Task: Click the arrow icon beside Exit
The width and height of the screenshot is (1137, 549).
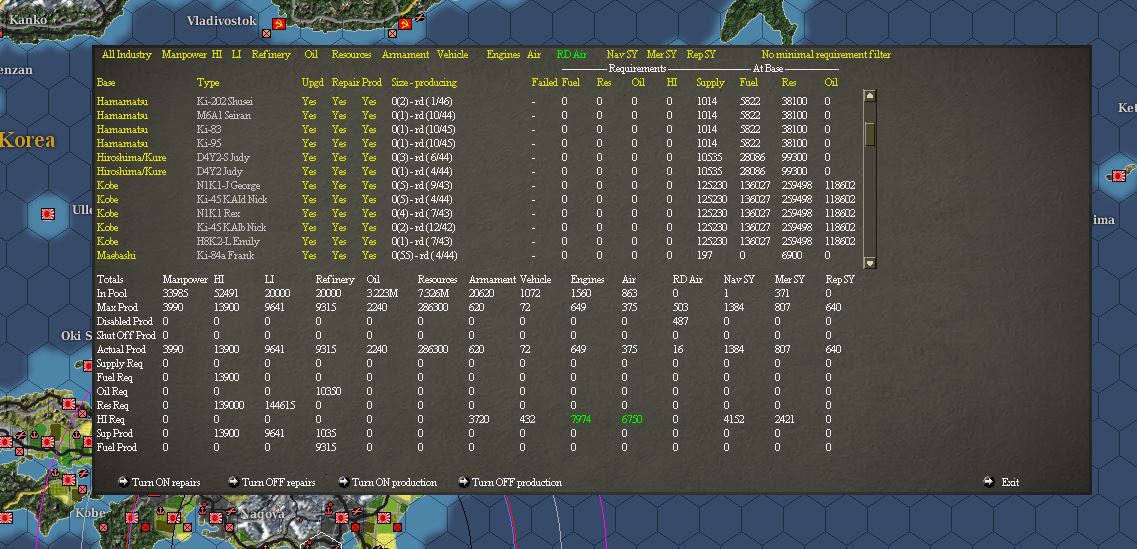Action: click(989, 482)
